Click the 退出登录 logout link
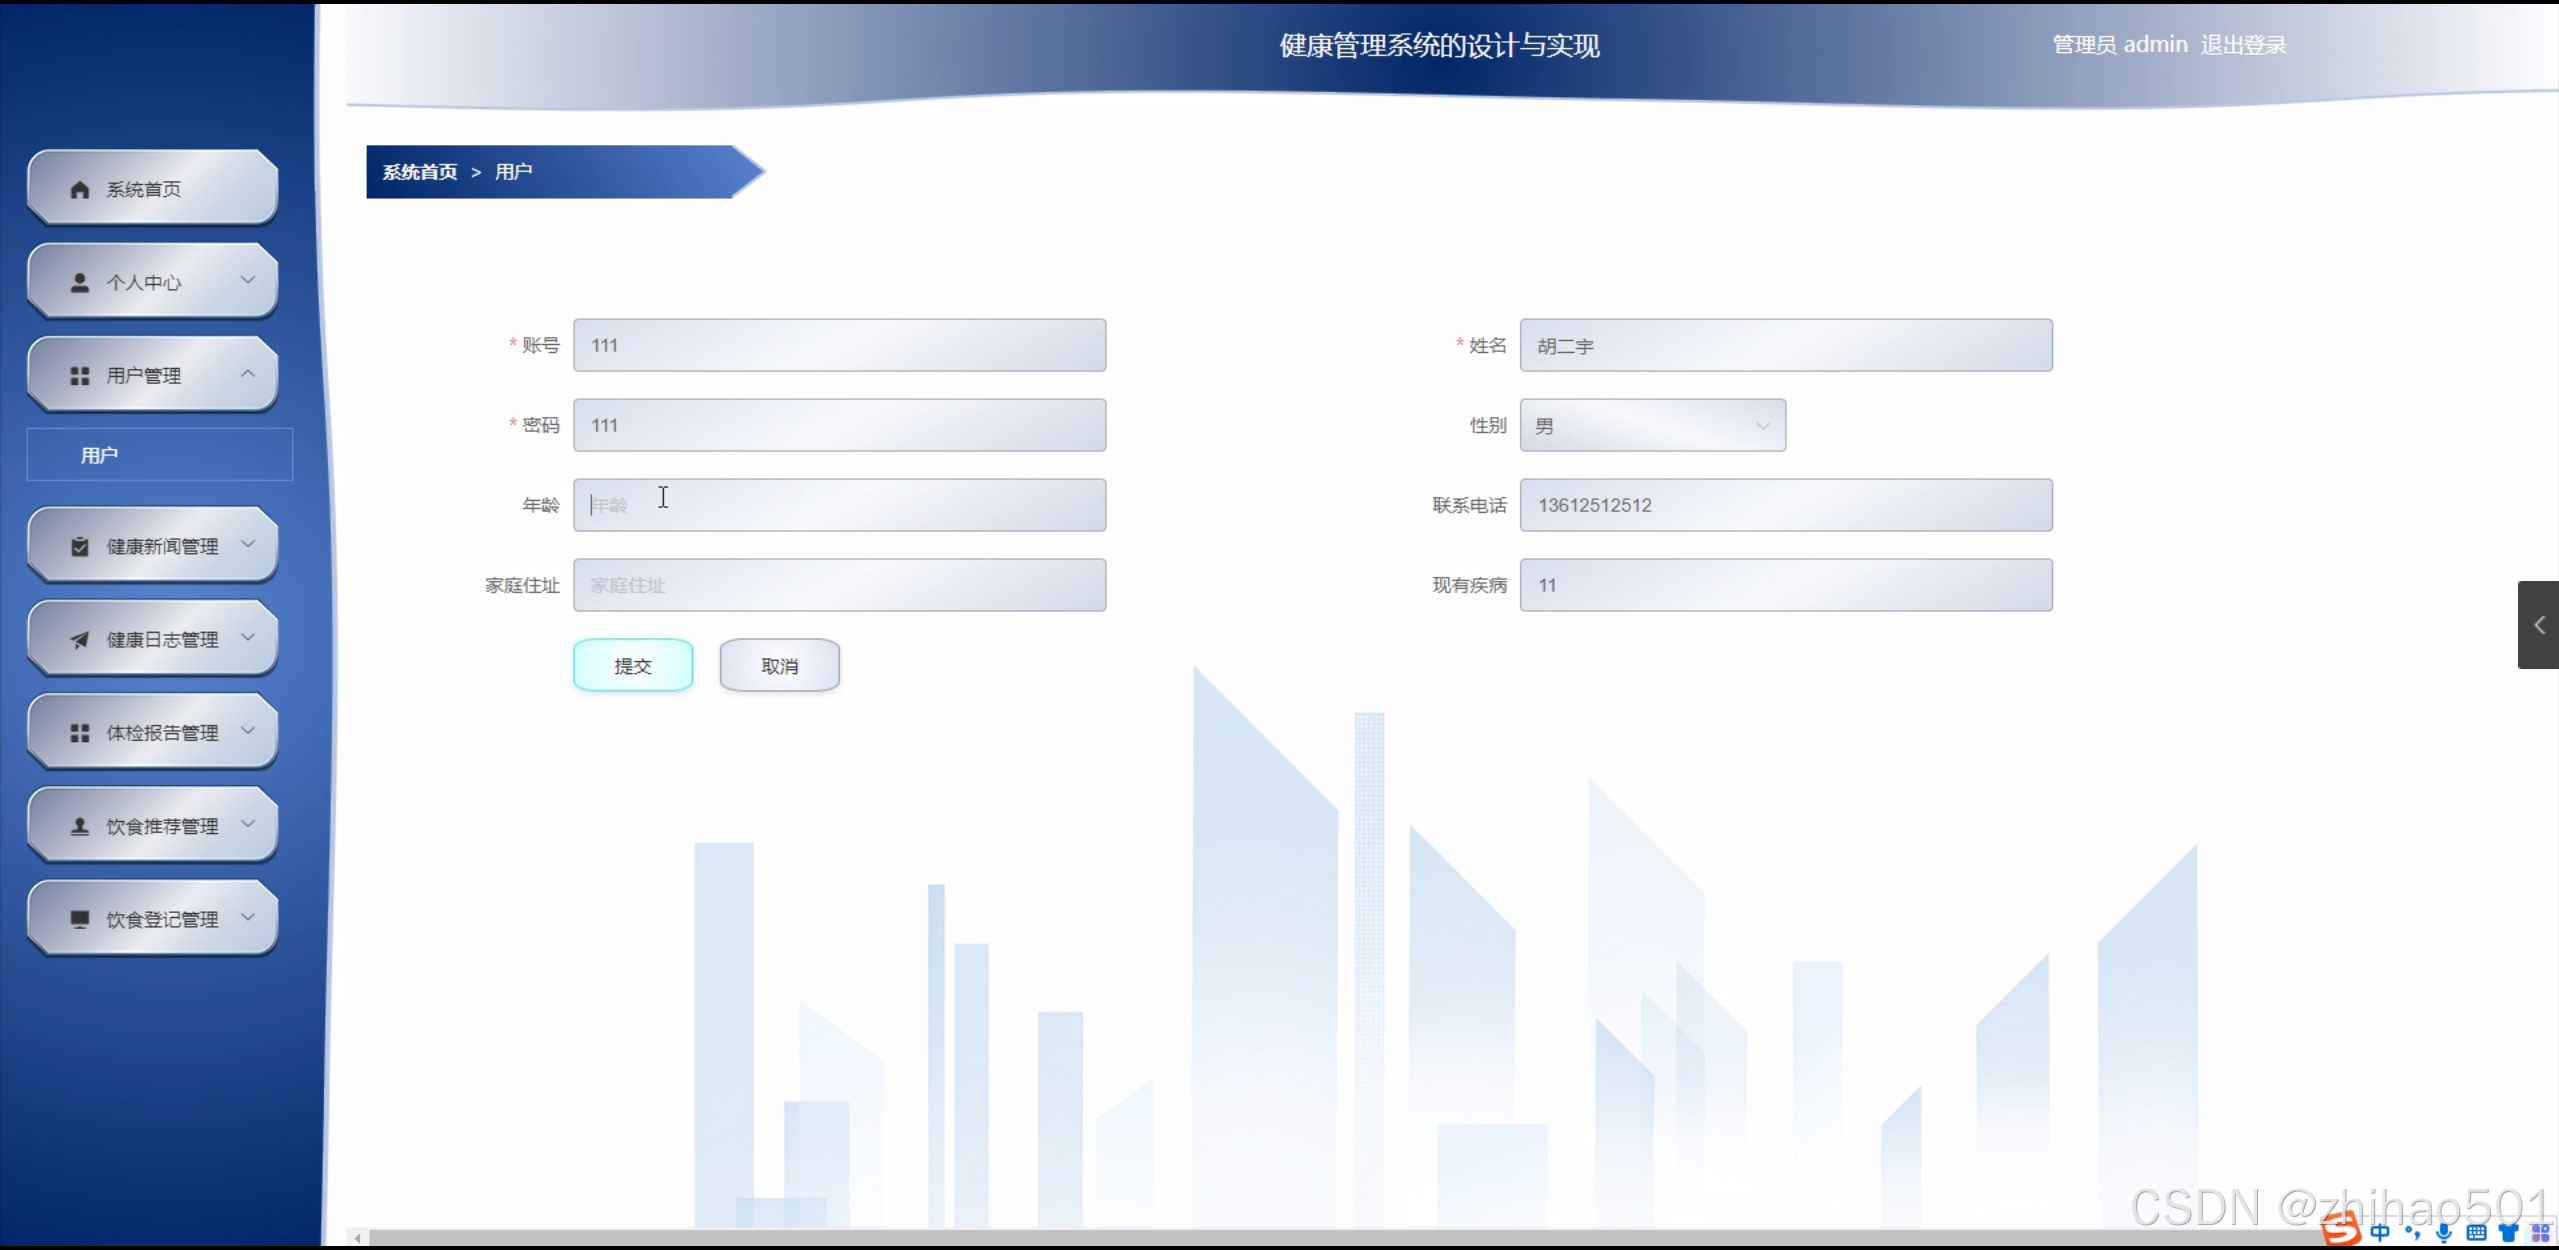 pos(2243,45)
